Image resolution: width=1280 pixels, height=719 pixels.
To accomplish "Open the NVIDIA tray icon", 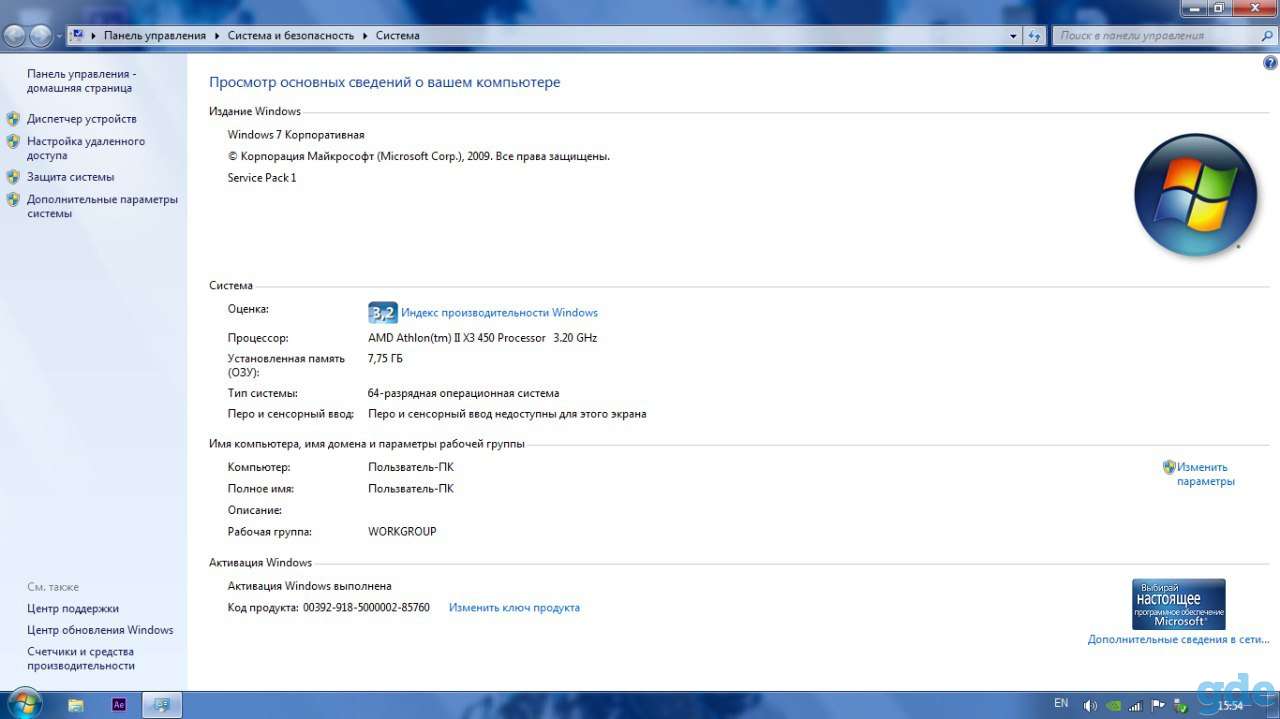I will tap(1113, 705).
